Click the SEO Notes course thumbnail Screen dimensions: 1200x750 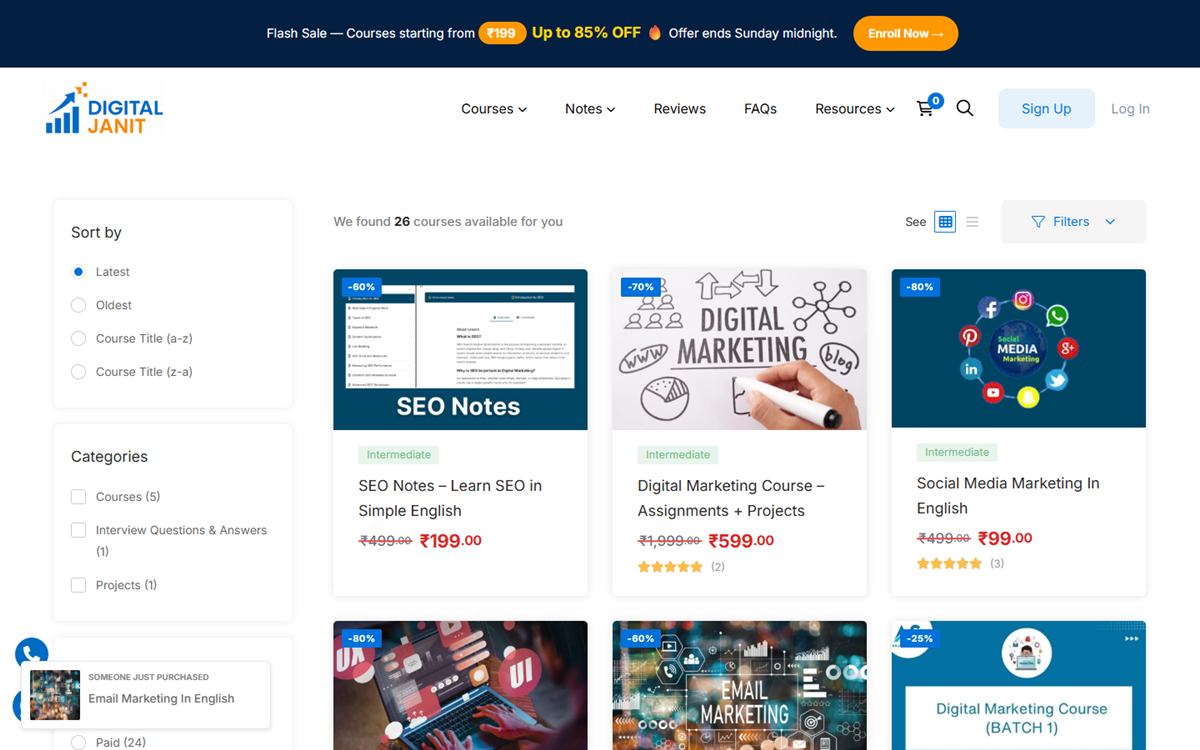(460, 349)
